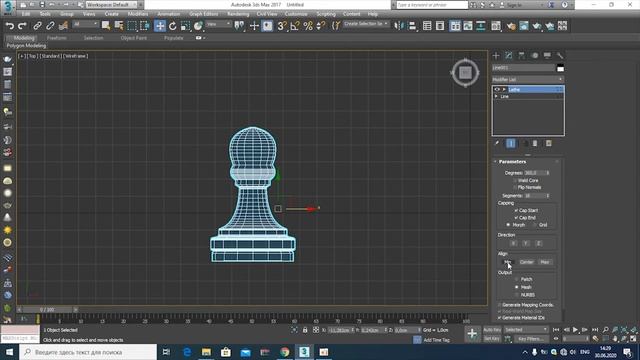The height and width of the screenshot is (360, 640).
Task: Activate the Select and Place tool
Action: tap(198, 26)
